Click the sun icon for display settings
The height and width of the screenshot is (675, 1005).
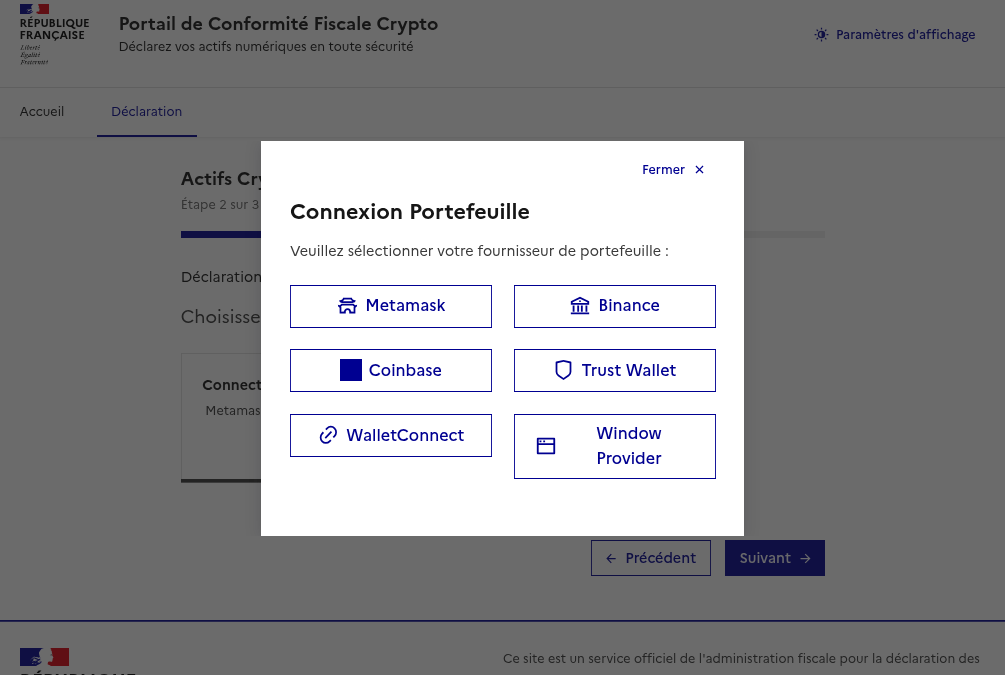[821, 35]
